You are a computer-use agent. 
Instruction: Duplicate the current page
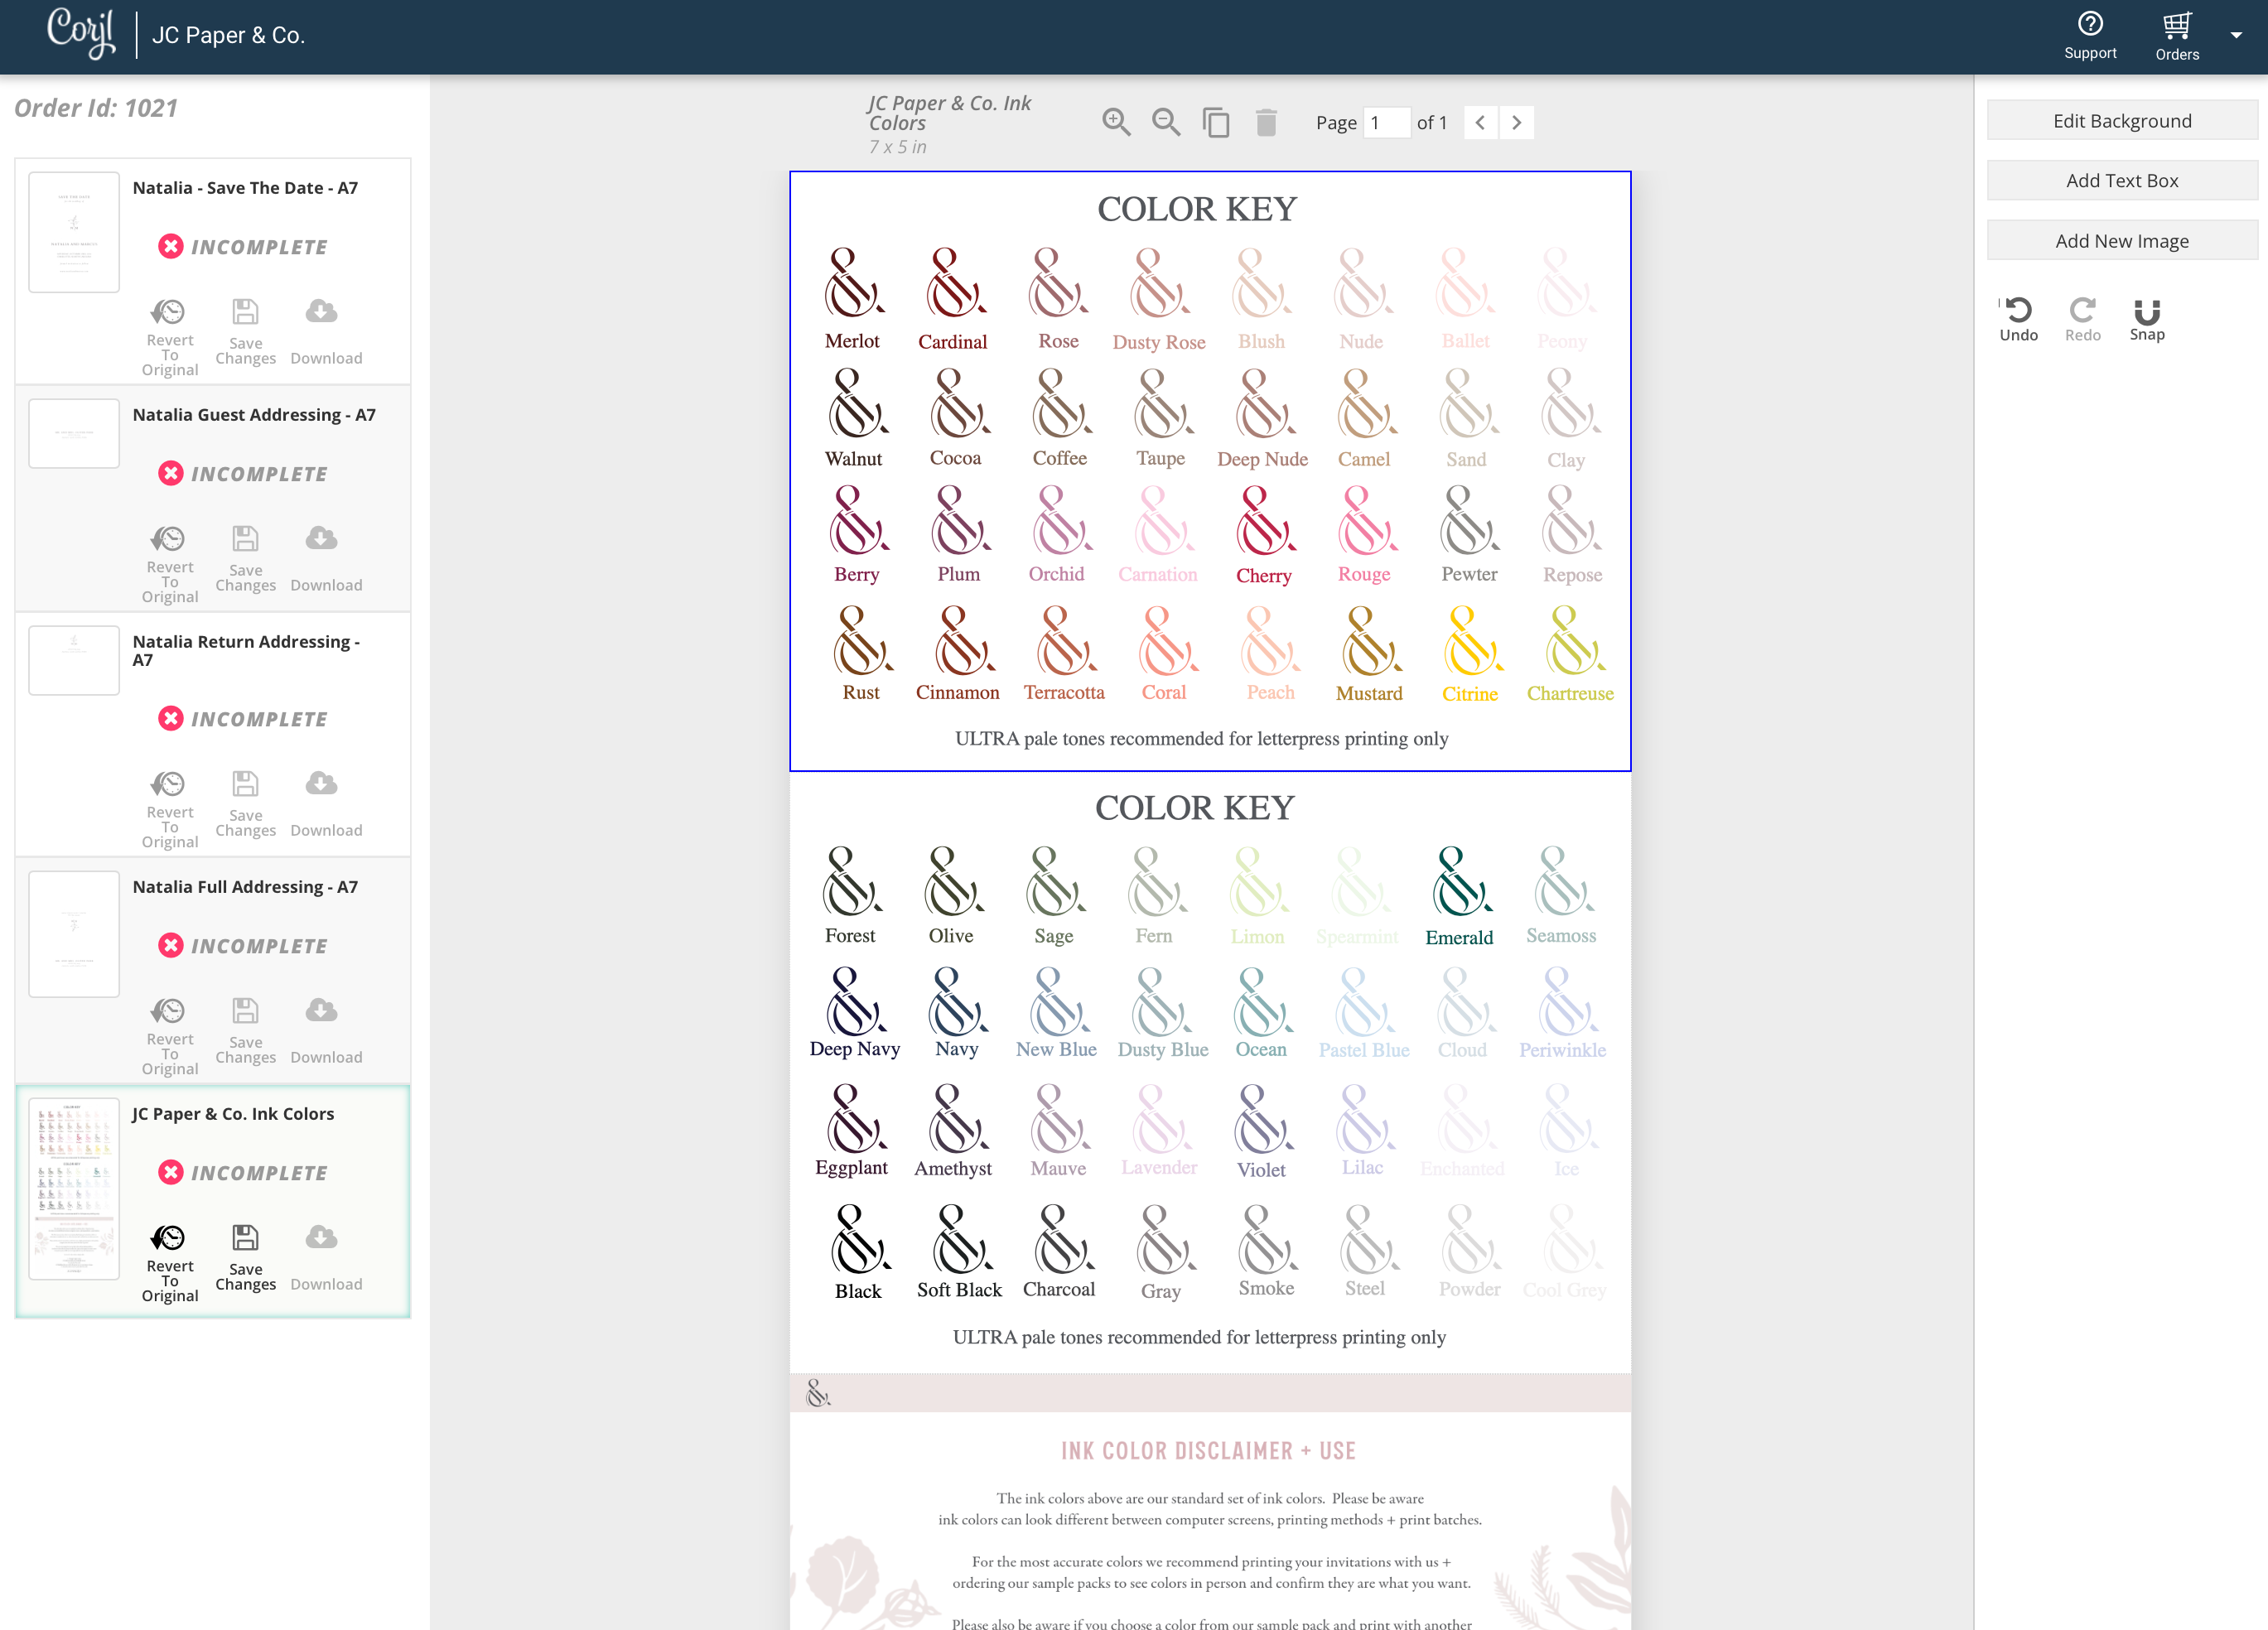(1216, 121)
